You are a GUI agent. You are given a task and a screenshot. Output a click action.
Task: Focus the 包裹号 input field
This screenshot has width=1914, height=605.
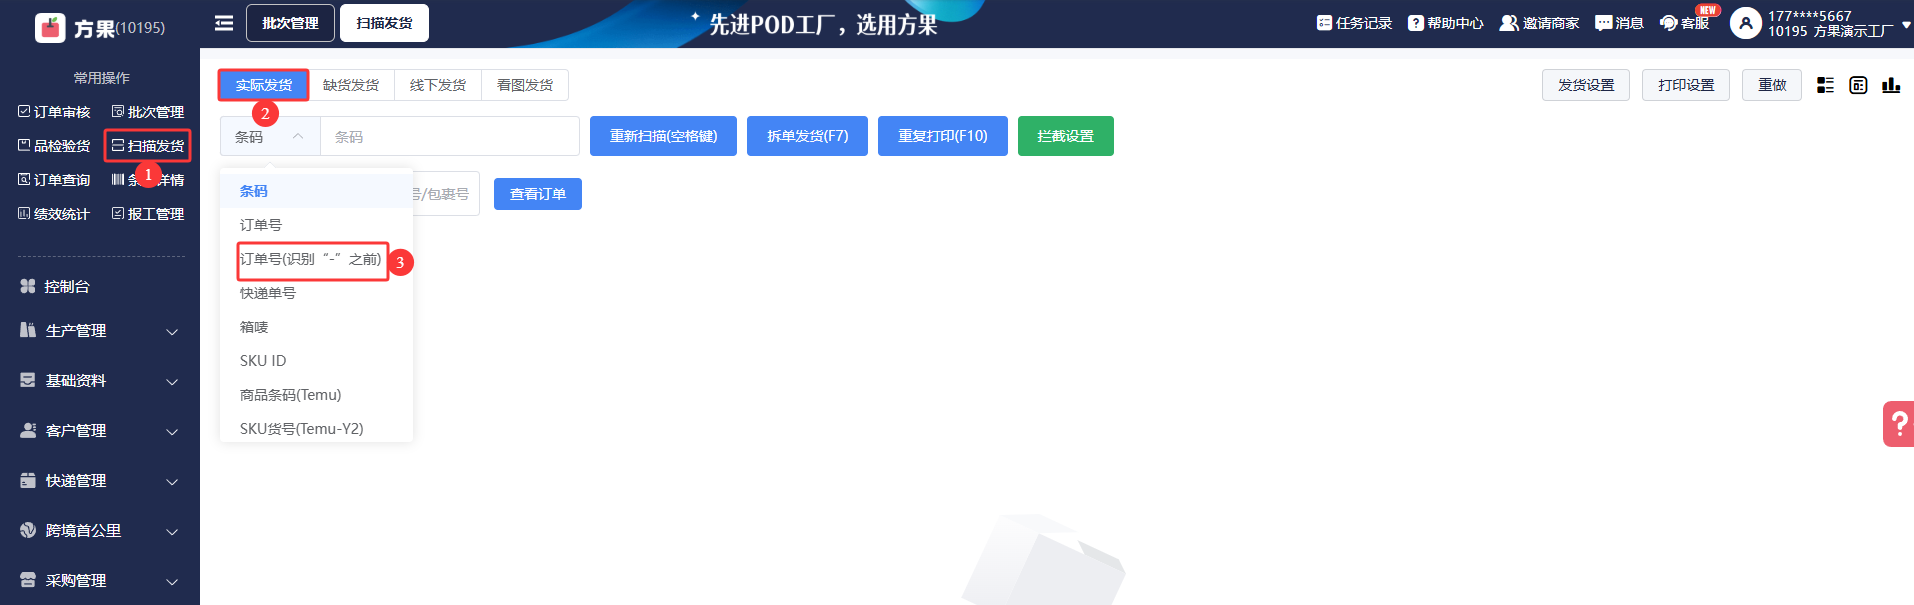(x=446, y=194)
